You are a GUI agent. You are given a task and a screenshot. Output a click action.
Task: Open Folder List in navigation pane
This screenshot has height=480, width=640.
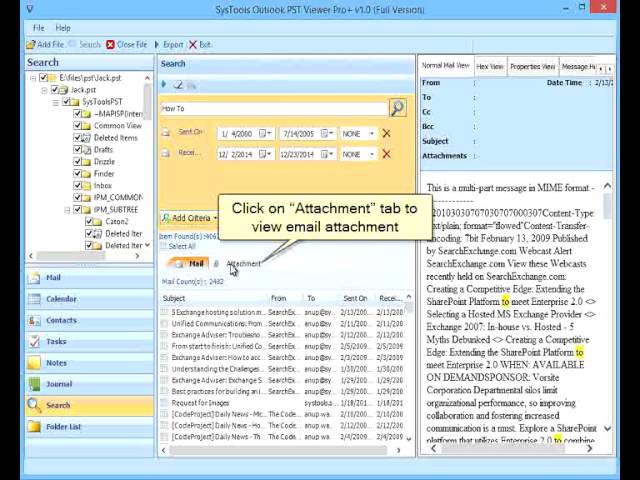click(x=90, y=427)
